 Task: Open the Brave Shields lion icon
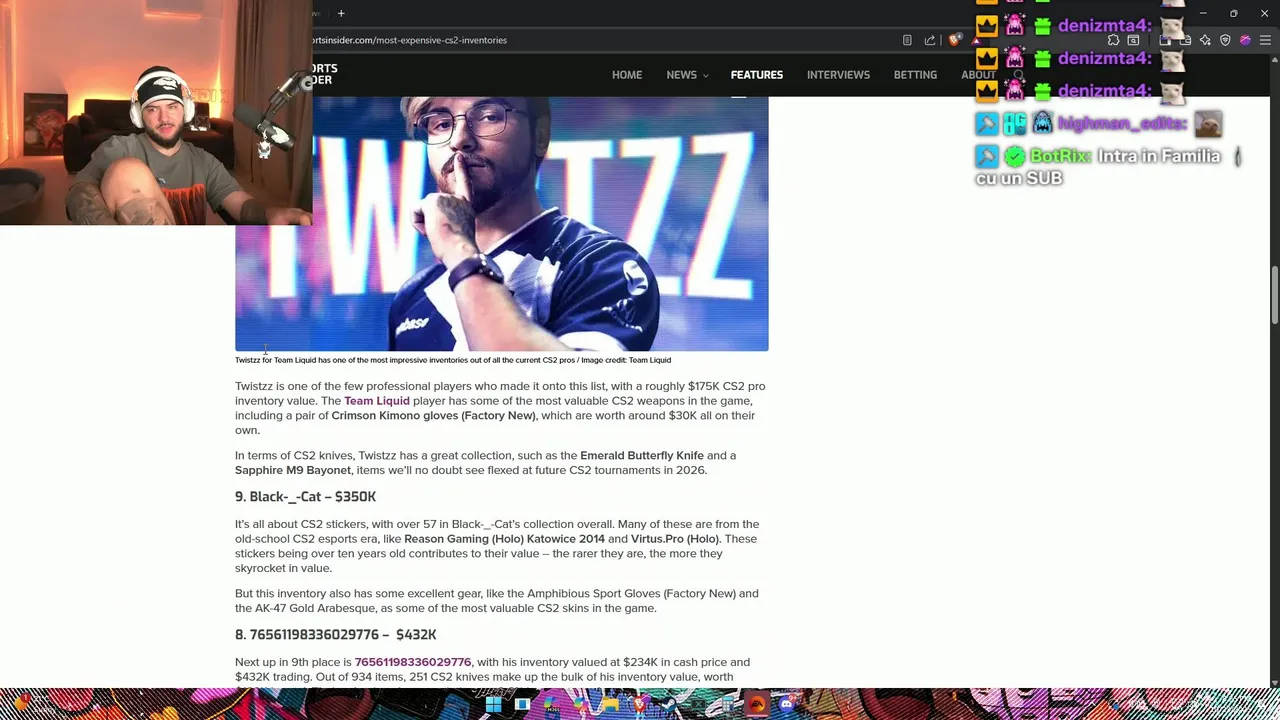pos(955,40)
